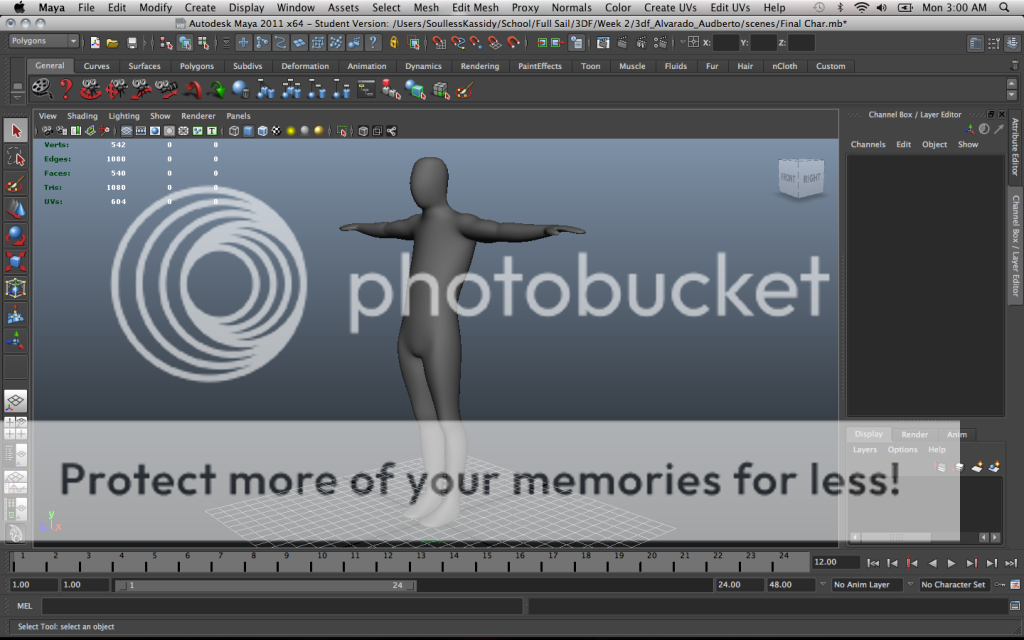The width and height of the screenshot is (1024, 640).
Task: Open the Polygons menu set dropdown
Action: click(44, 42)
